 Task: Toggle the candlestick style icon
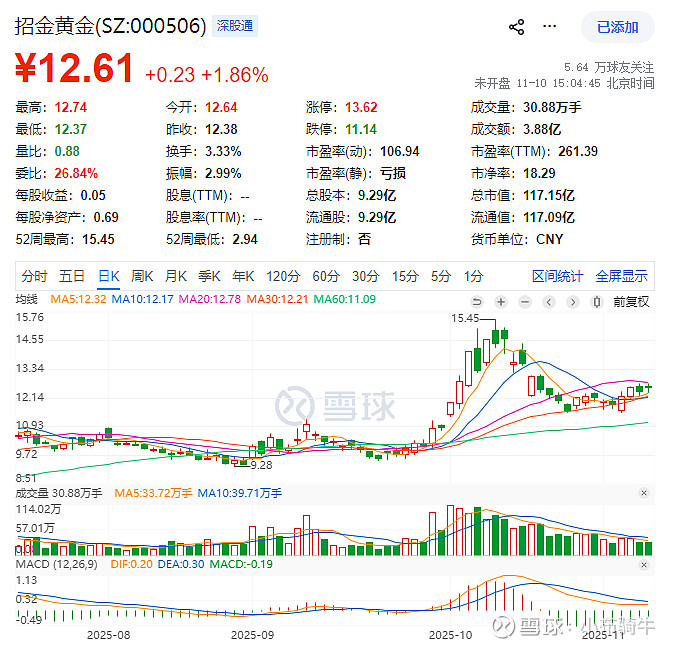click(597, 302)
